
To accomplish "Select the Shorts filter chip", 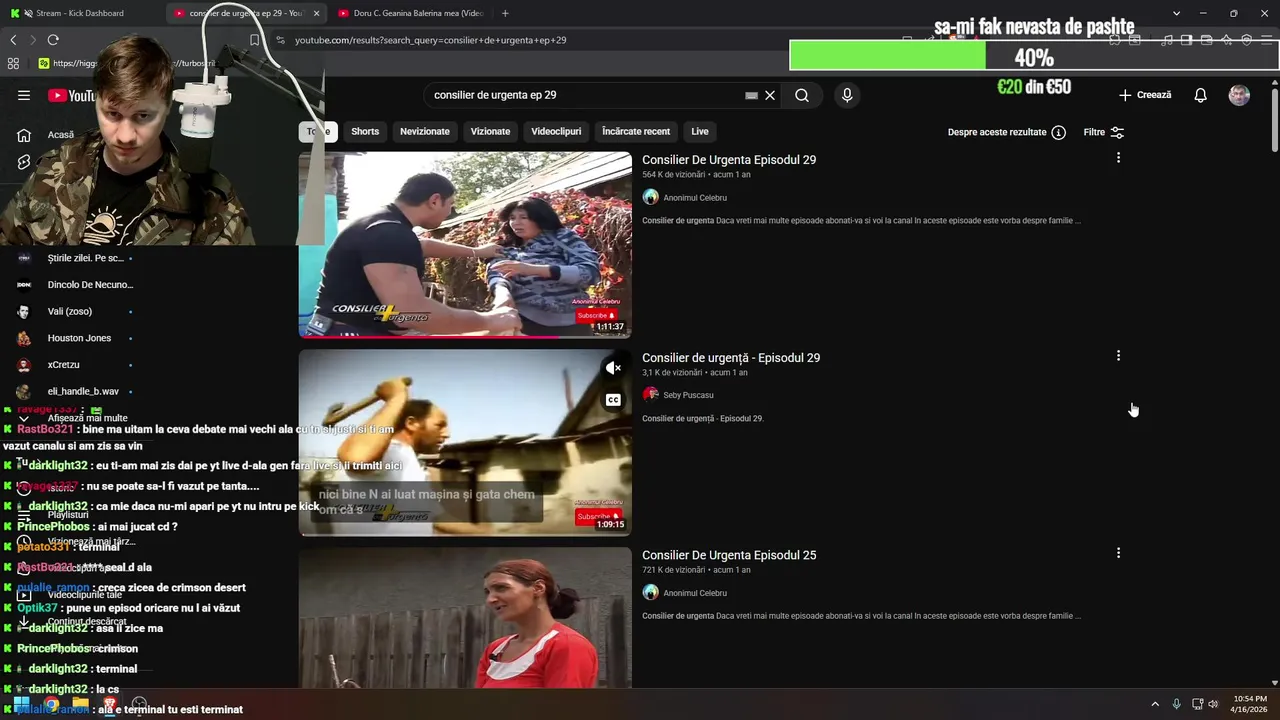I will [365, 131].
